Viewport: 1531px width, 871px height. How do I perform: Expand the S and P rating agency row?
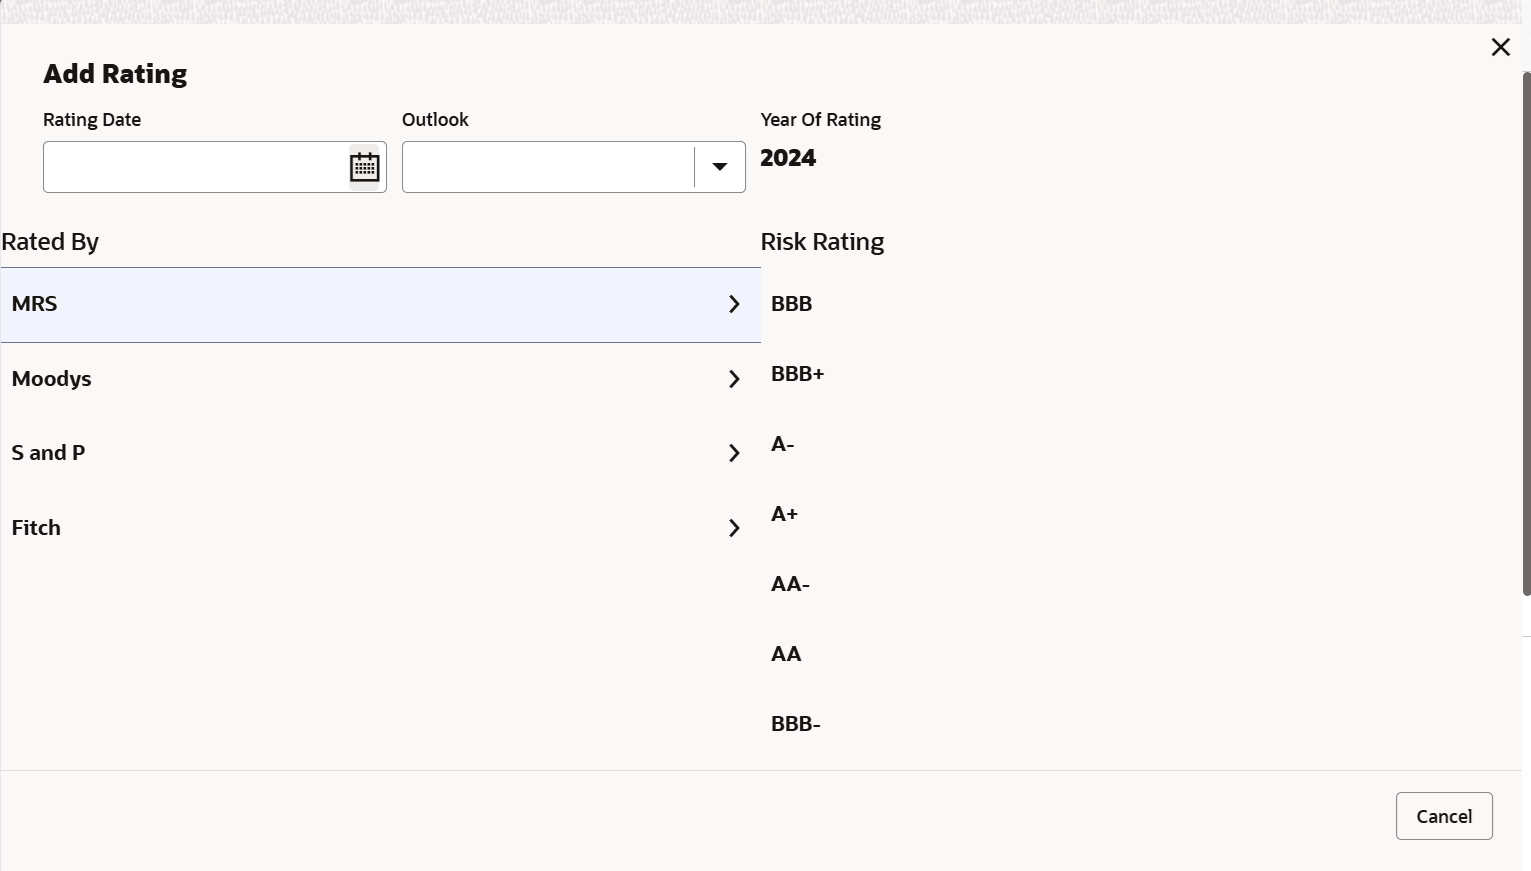pyautogui.click(x=734, y=453)
